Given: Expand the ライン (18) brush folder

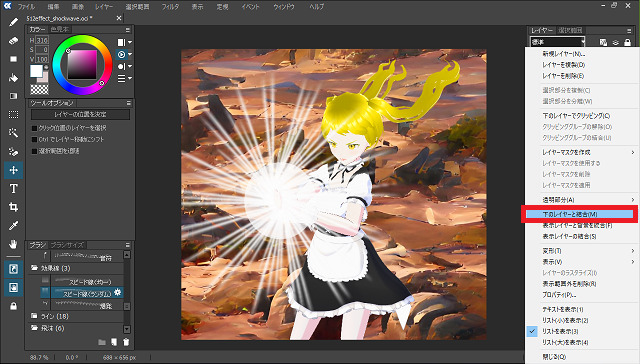Looking at the screenshot, I should click(x=34, y=316).
